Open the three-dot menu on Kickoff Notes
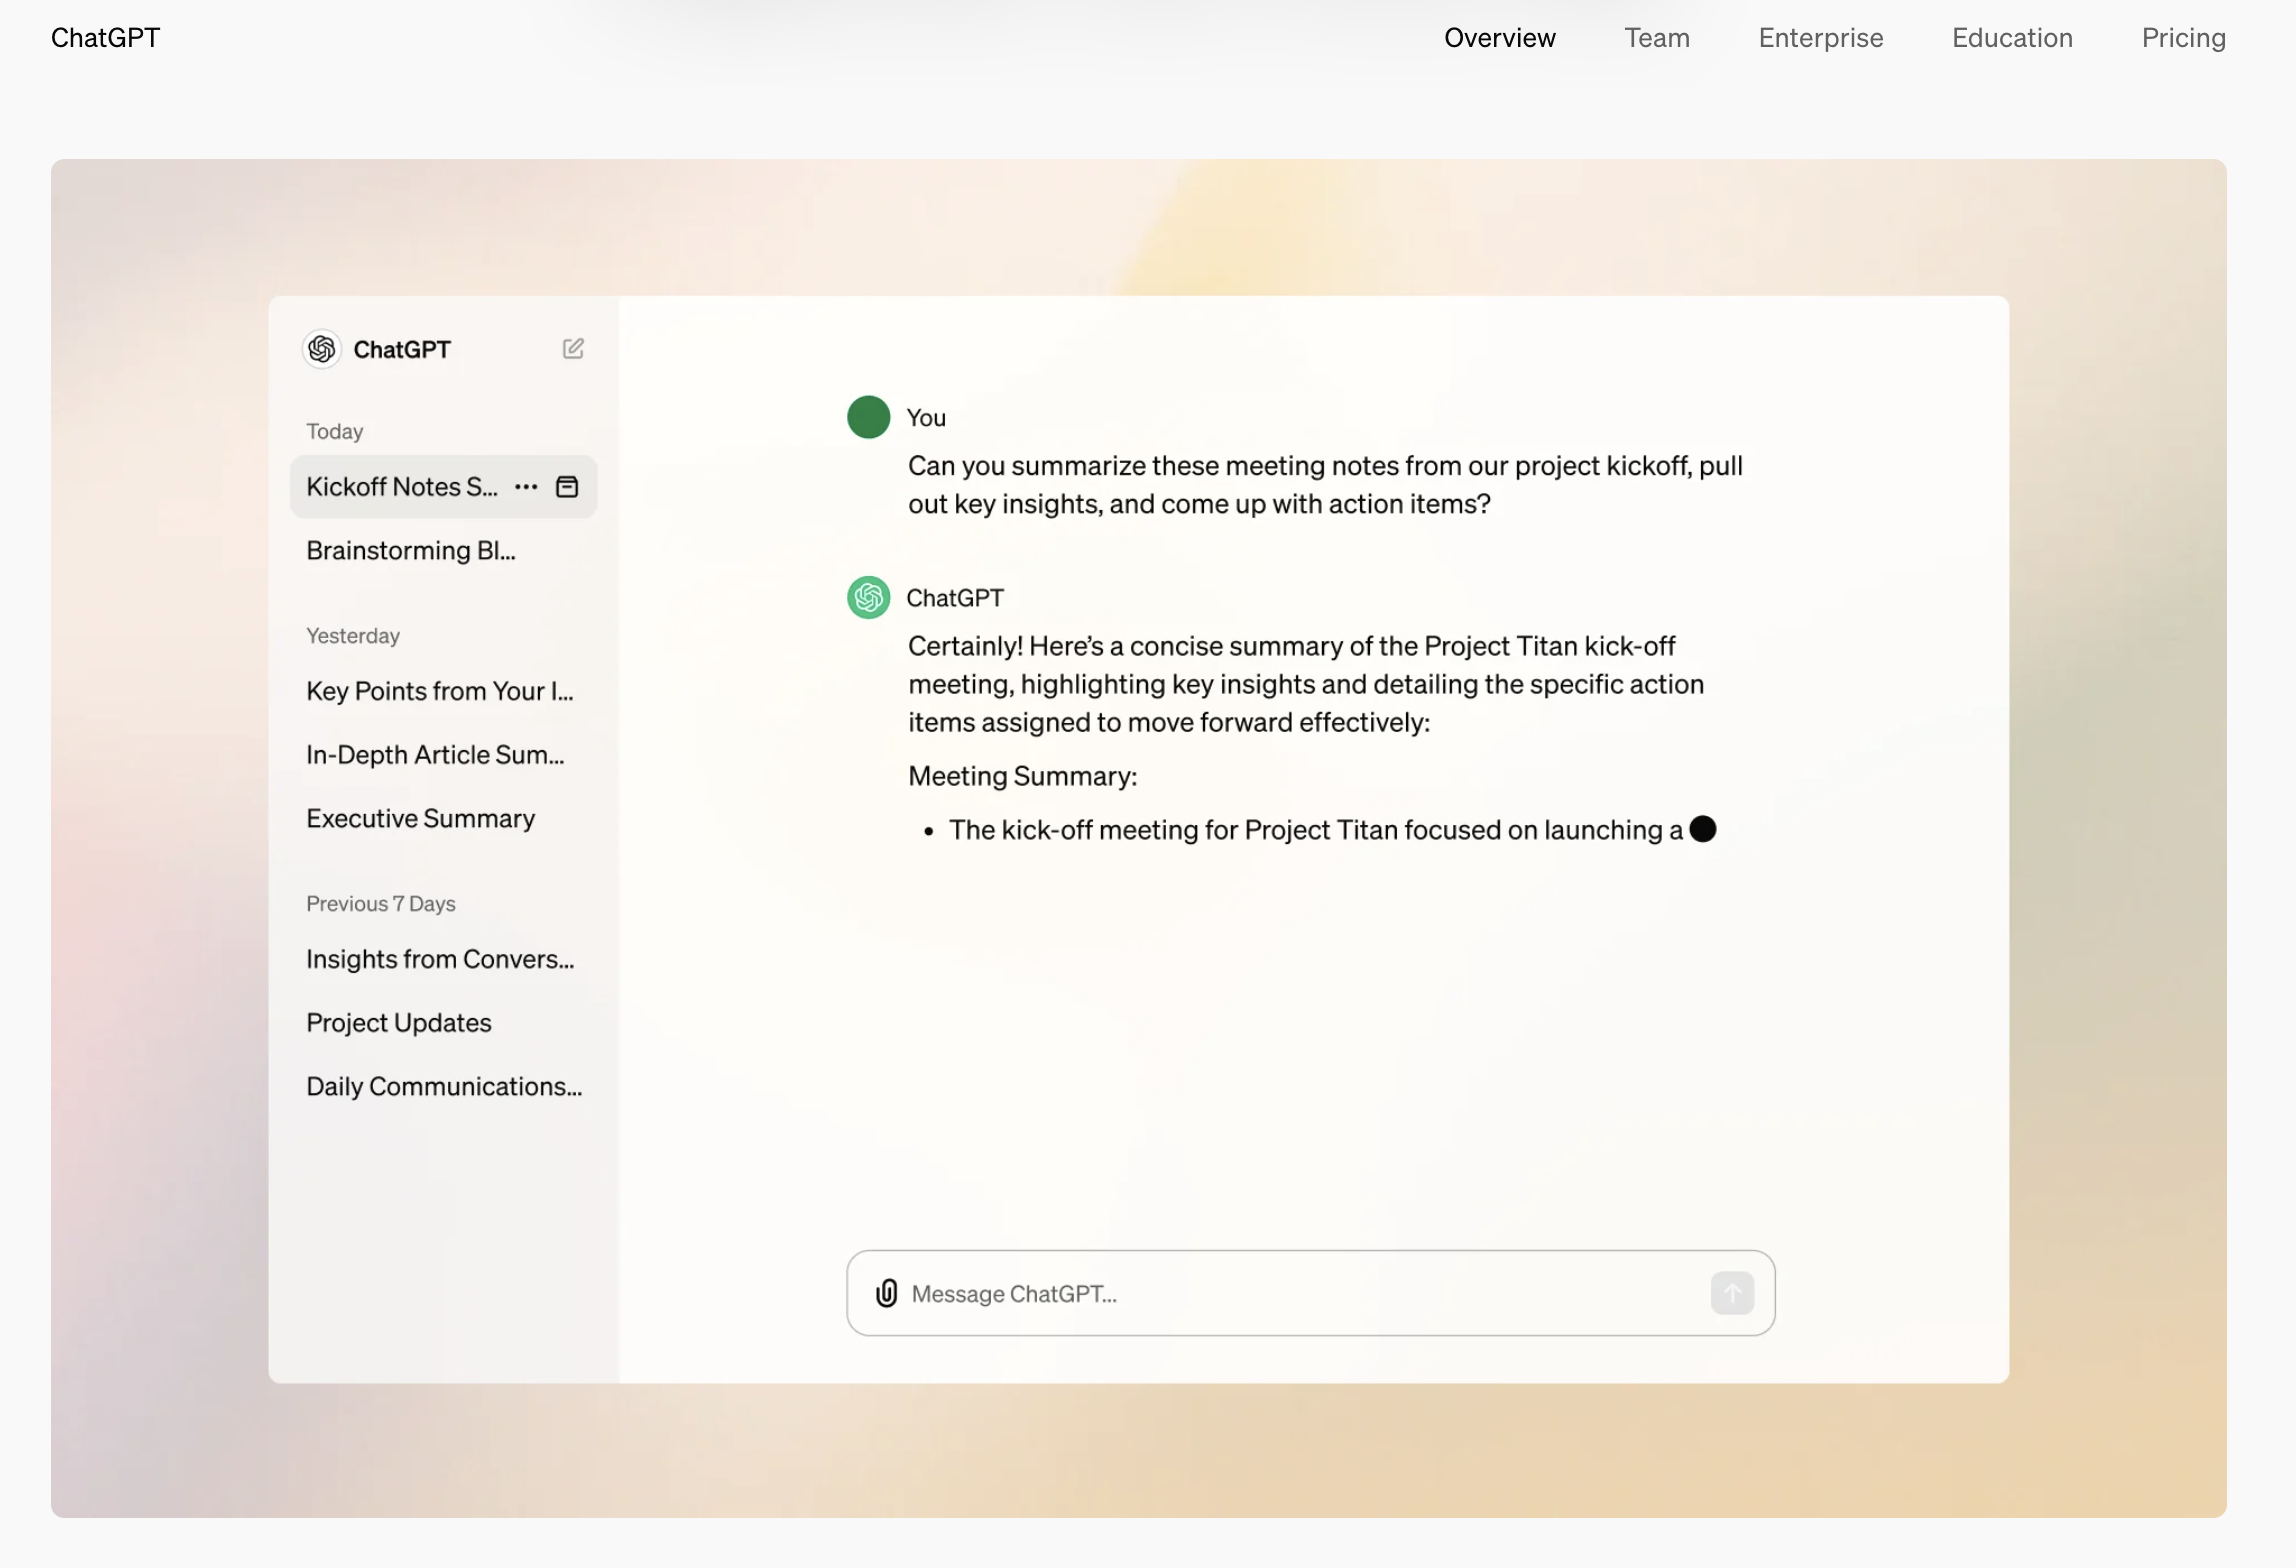 click(526, 487)
